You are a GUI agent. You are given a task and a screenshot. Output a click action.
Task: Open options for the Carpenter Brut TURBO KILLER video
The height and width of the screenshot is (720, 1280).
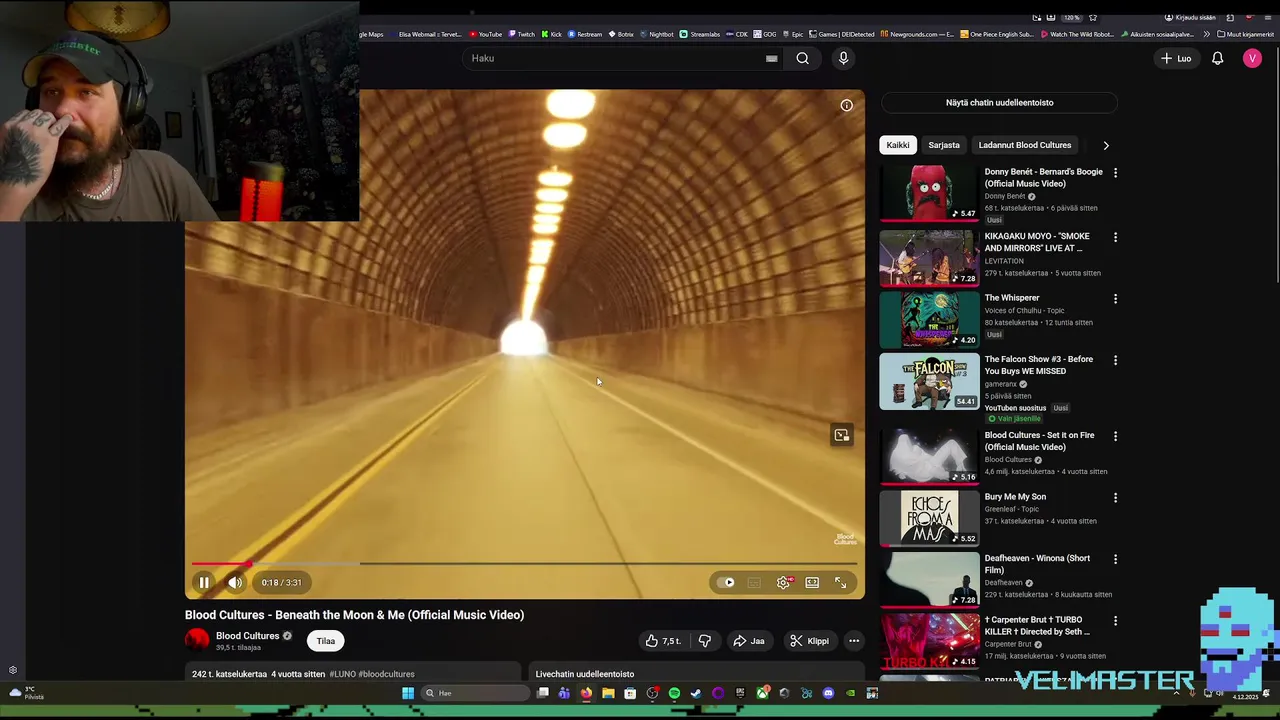1115,621
